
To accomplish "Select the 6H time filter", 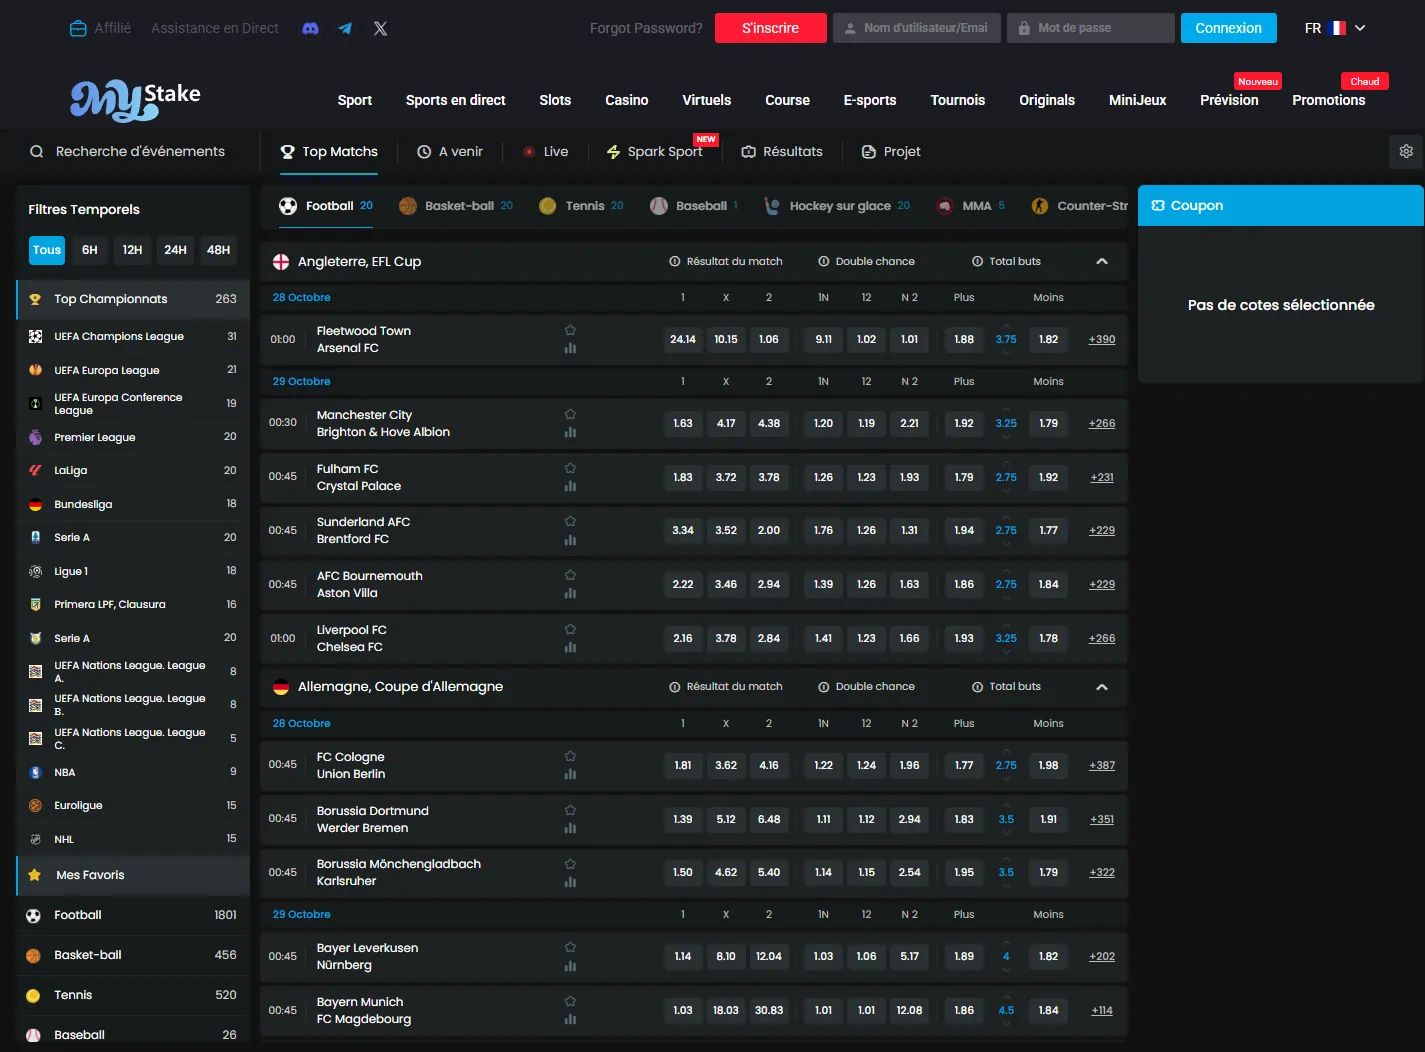I will (x=90, y=250).
